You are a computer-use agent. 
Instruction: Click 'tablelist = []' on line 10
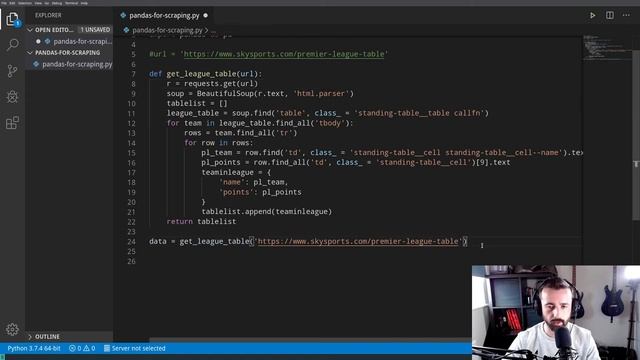click(x=197, y=103)
